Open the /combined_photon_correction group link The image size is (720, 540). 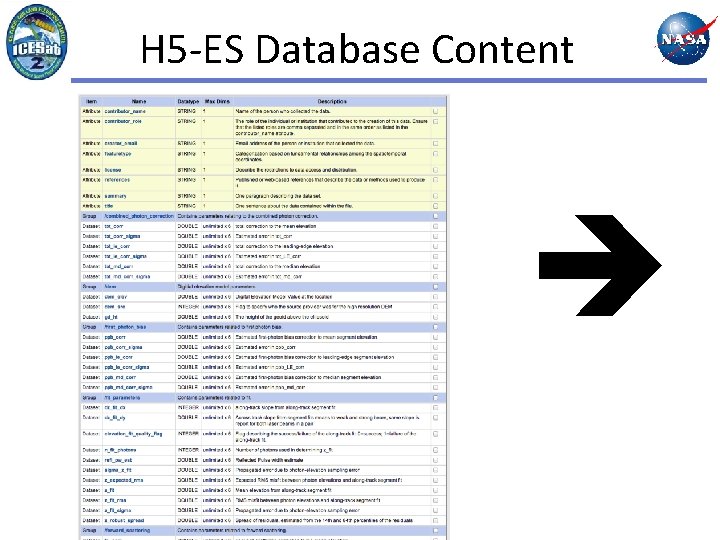pos(139,216)
